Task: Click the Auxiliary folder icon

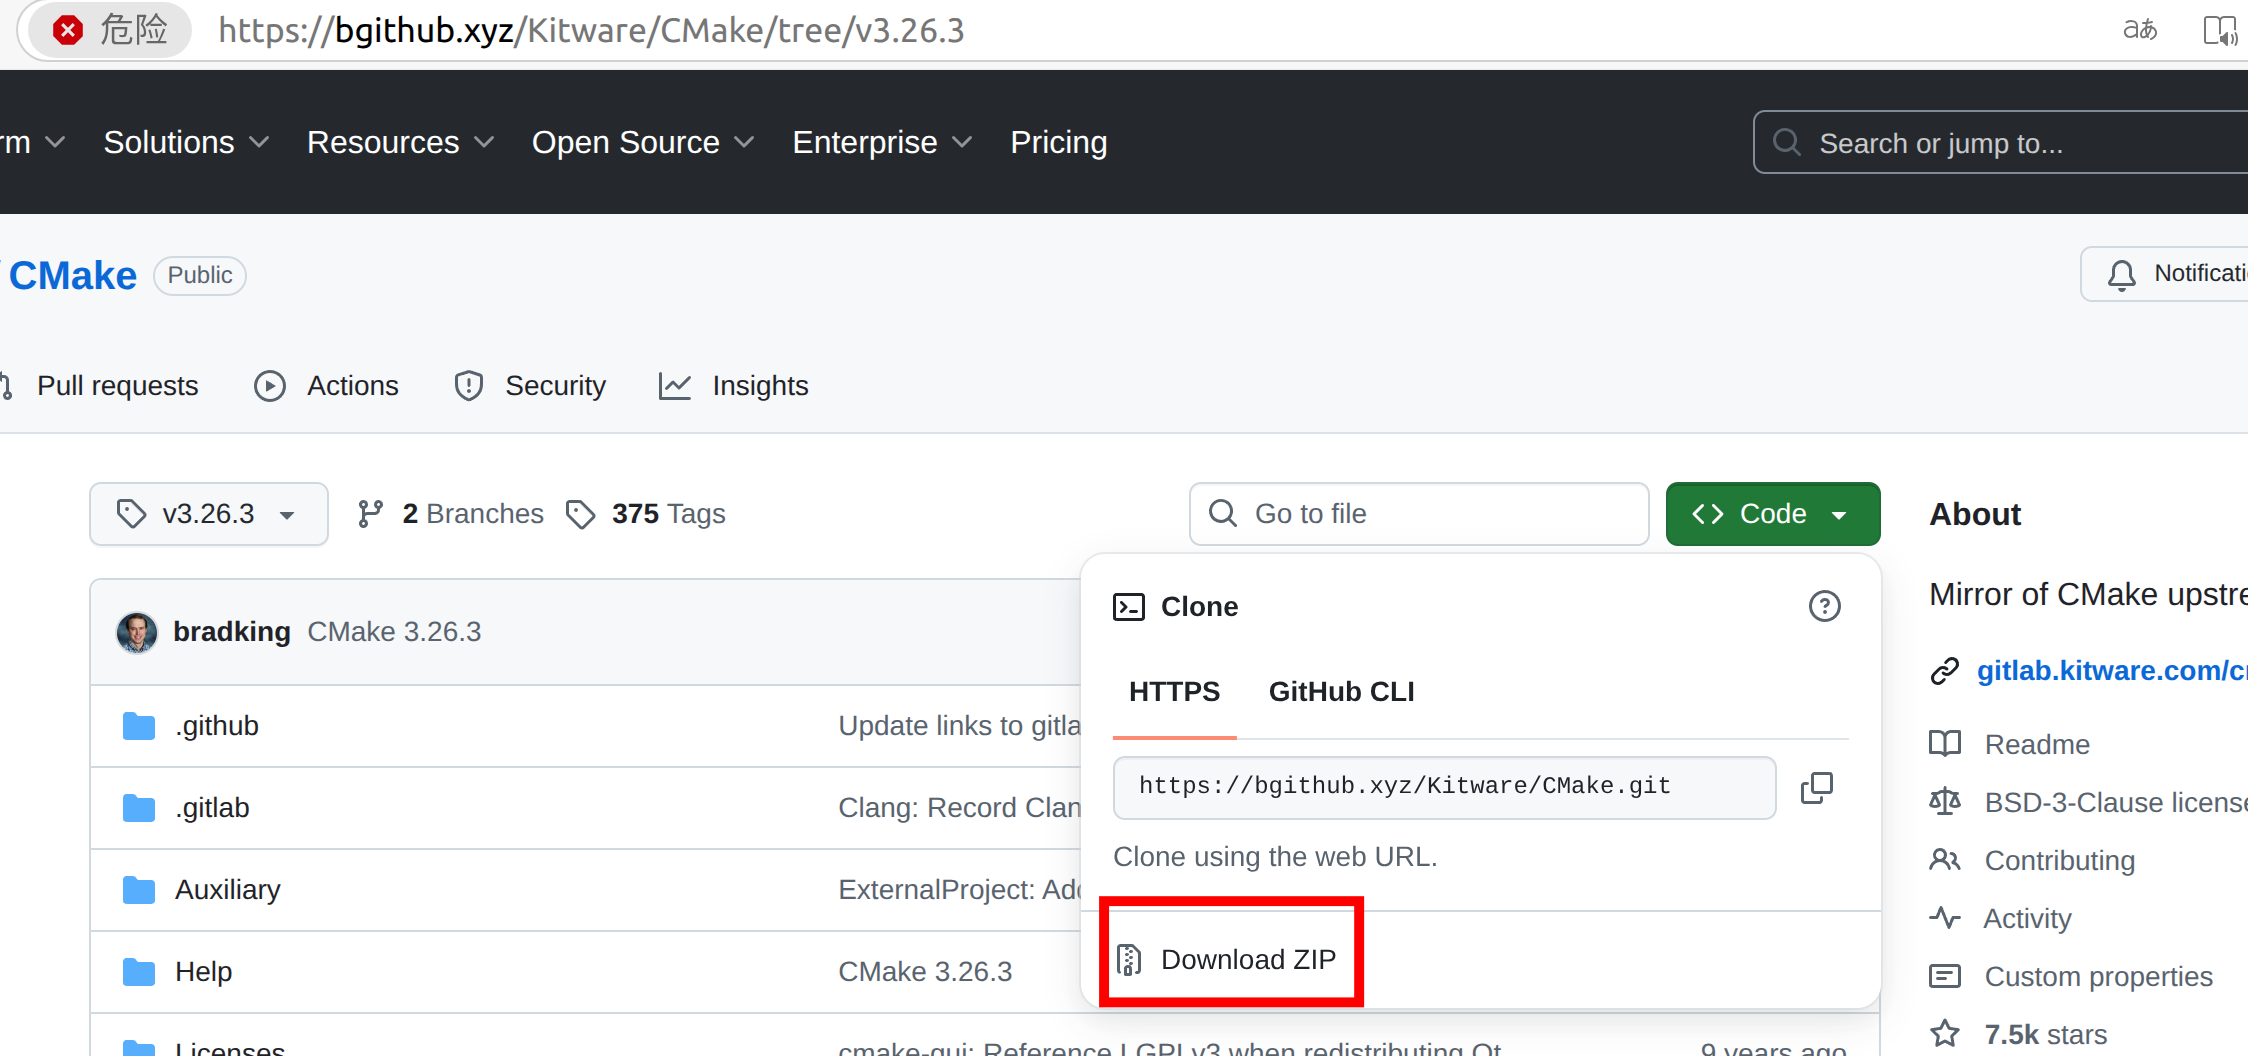Action: (x=139, y=890)
